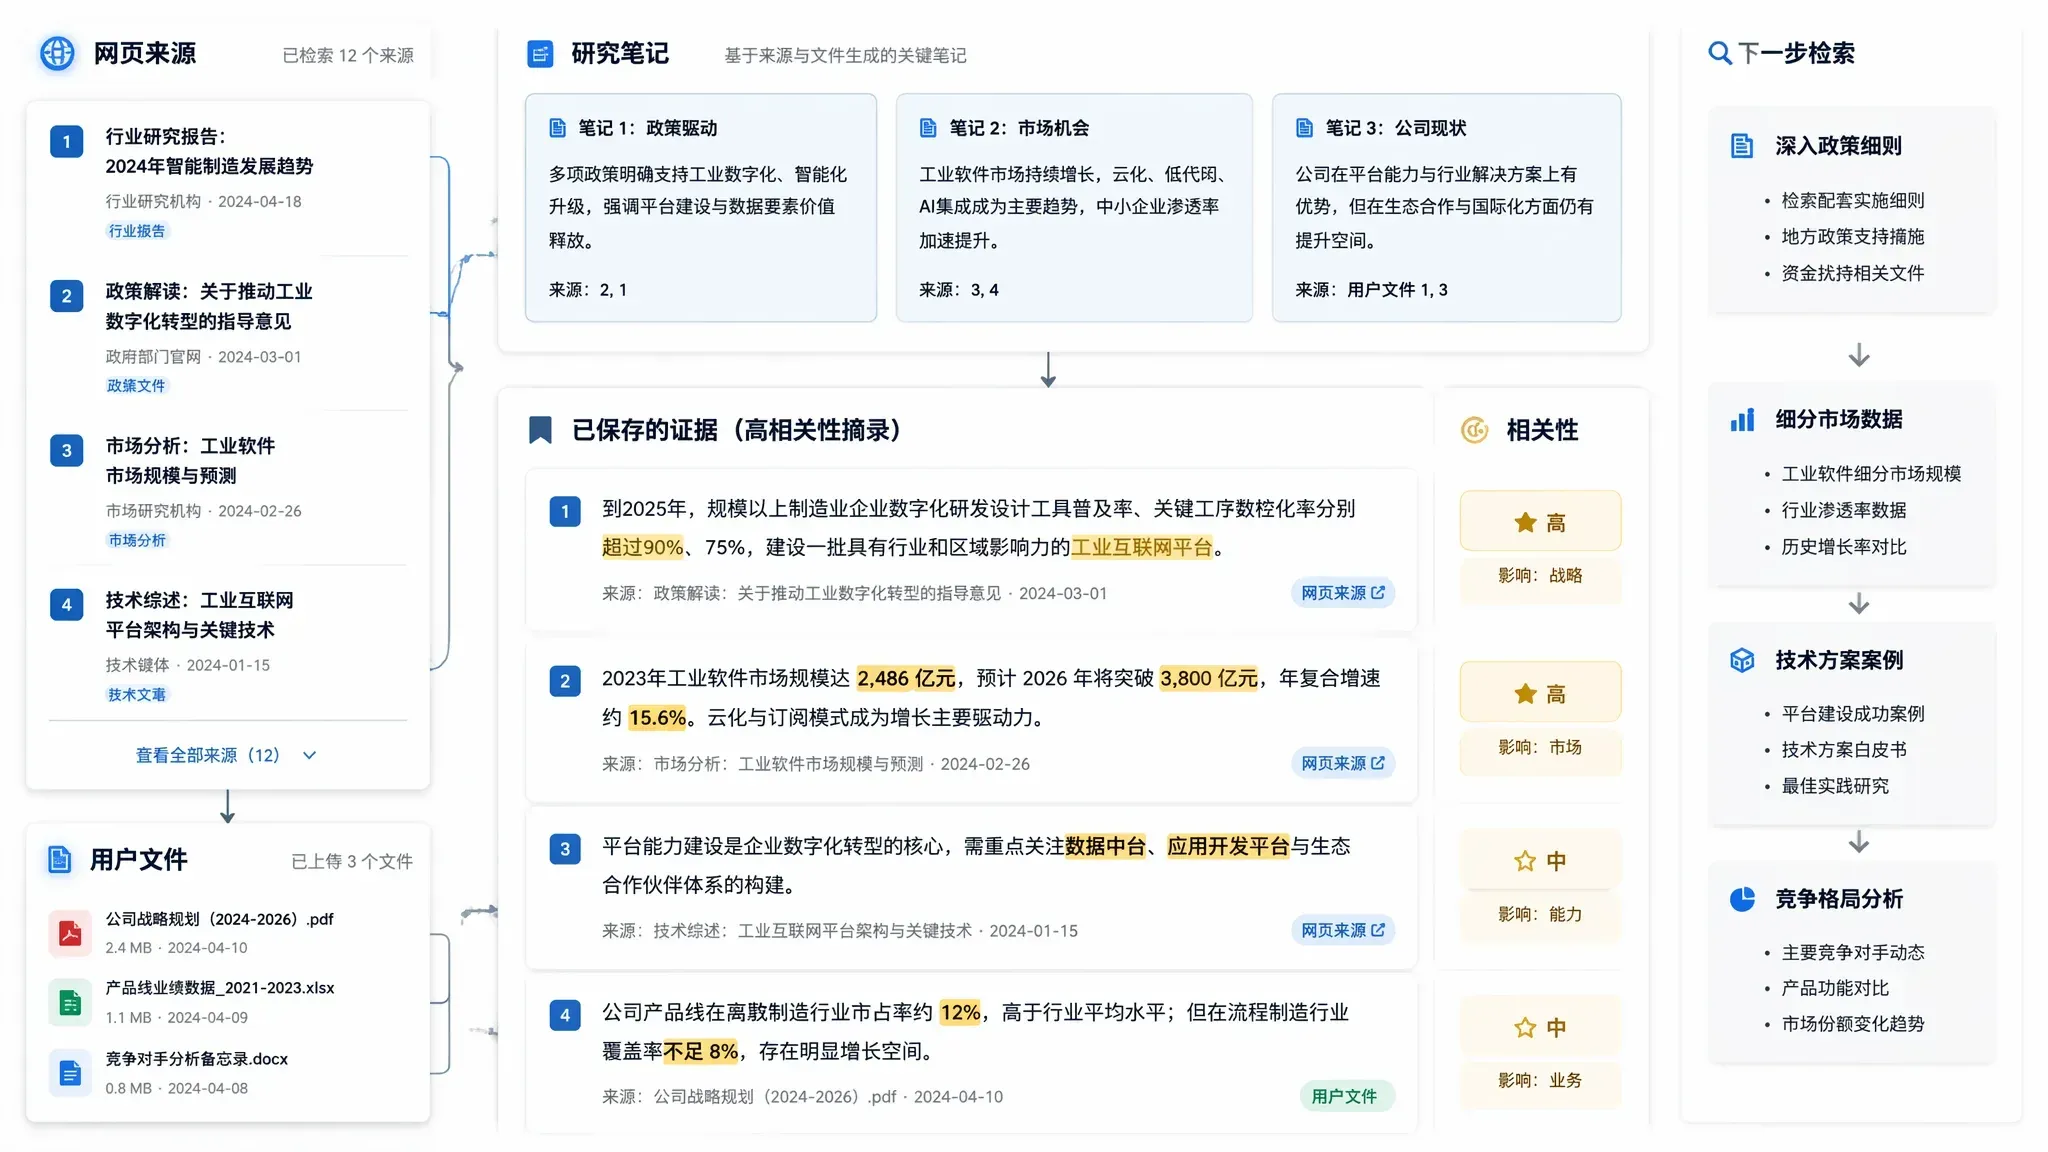
Task: Click the 用户文件 tag on evidence 4
Action: pos(1345,1096)
